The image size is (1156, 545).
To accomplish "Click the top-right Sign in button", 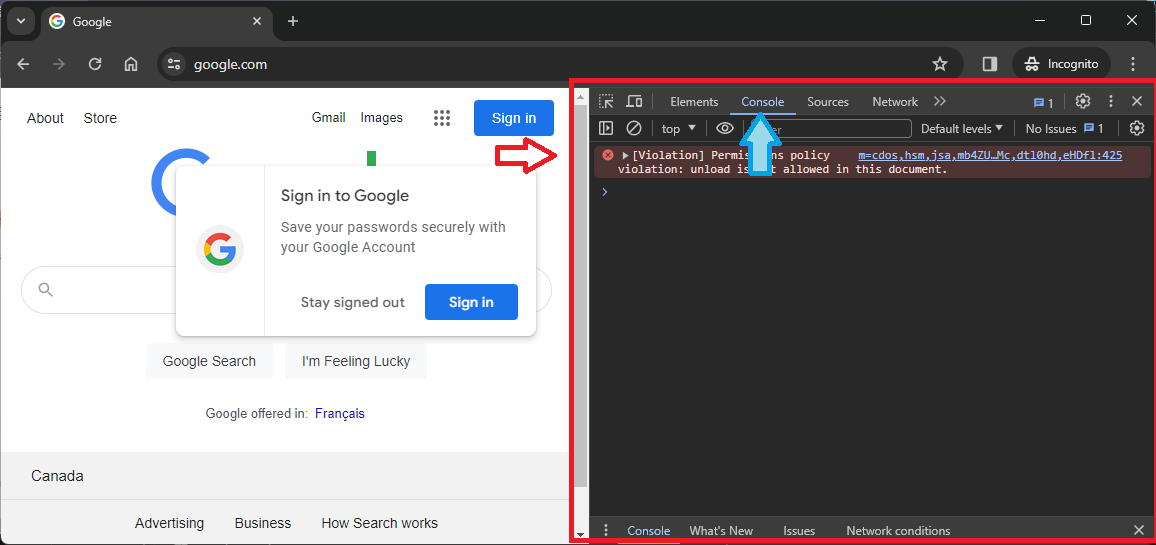I will pyautogui.click(x=514, y=118).
